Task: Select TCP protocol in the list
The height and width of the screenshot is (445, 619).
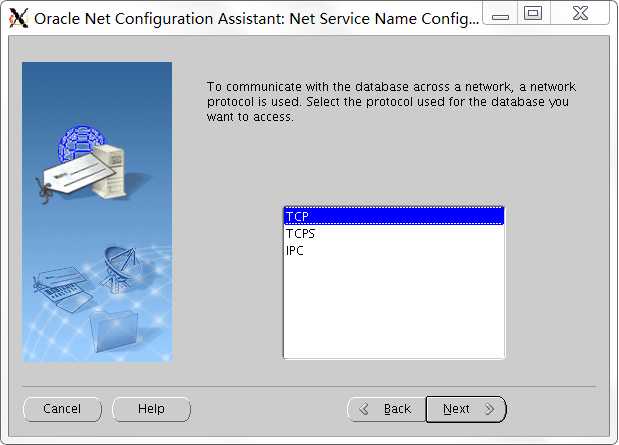Action: pos(394,216)
